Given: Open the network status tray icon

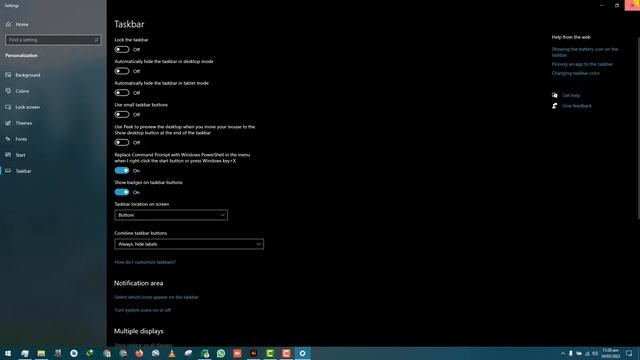Looking at the screenshot, I should pyautogui.click(x=587, y=353).
